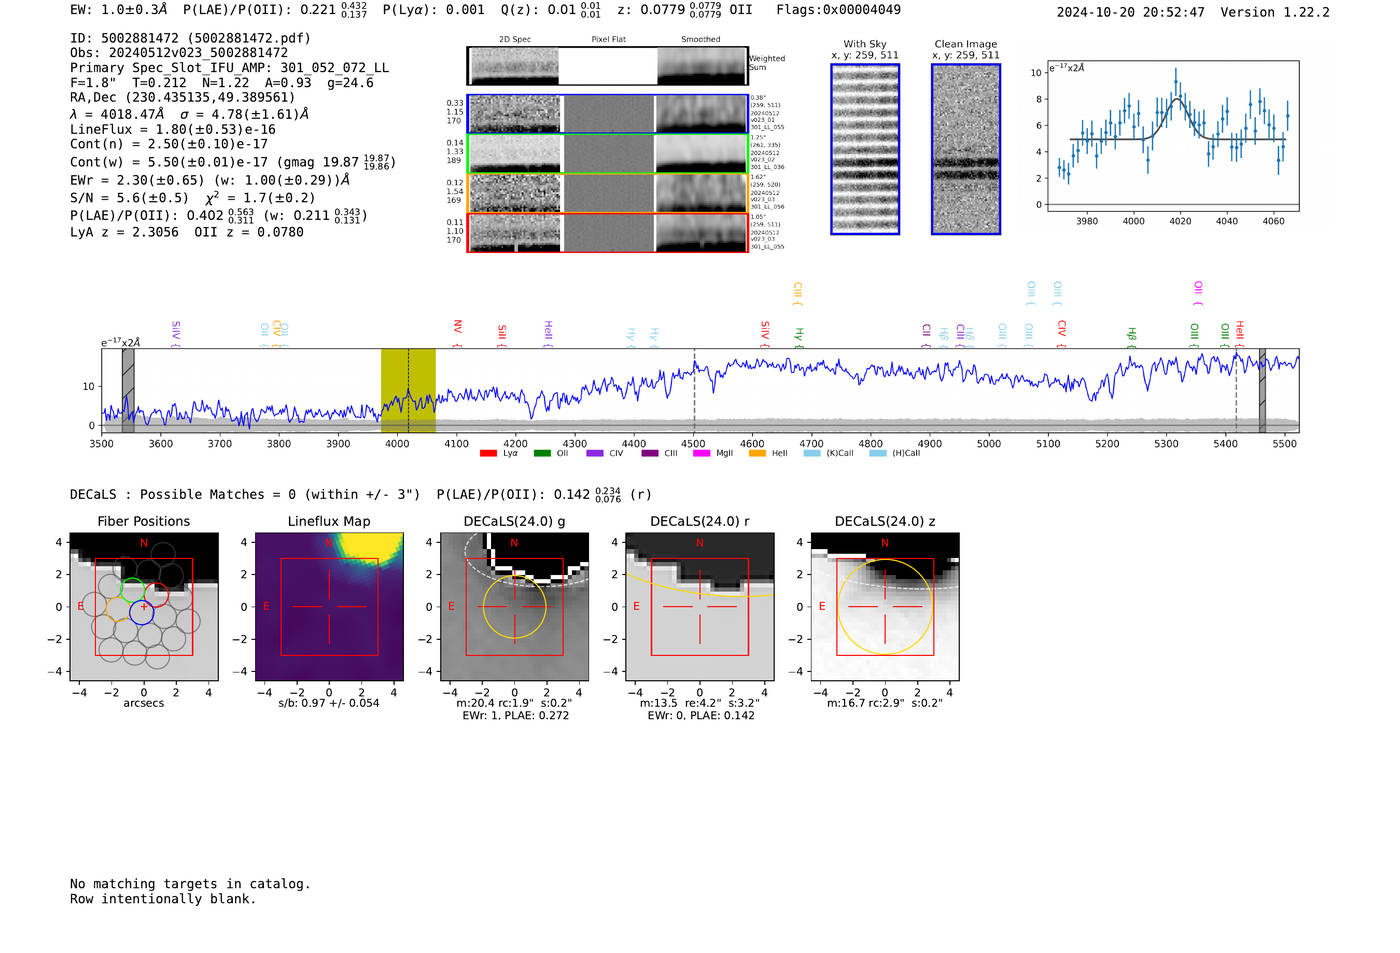Click the m:16.7 rc:2.9" z-band caption
Viewport: 1400px width, 953px height.
(885, 703)
